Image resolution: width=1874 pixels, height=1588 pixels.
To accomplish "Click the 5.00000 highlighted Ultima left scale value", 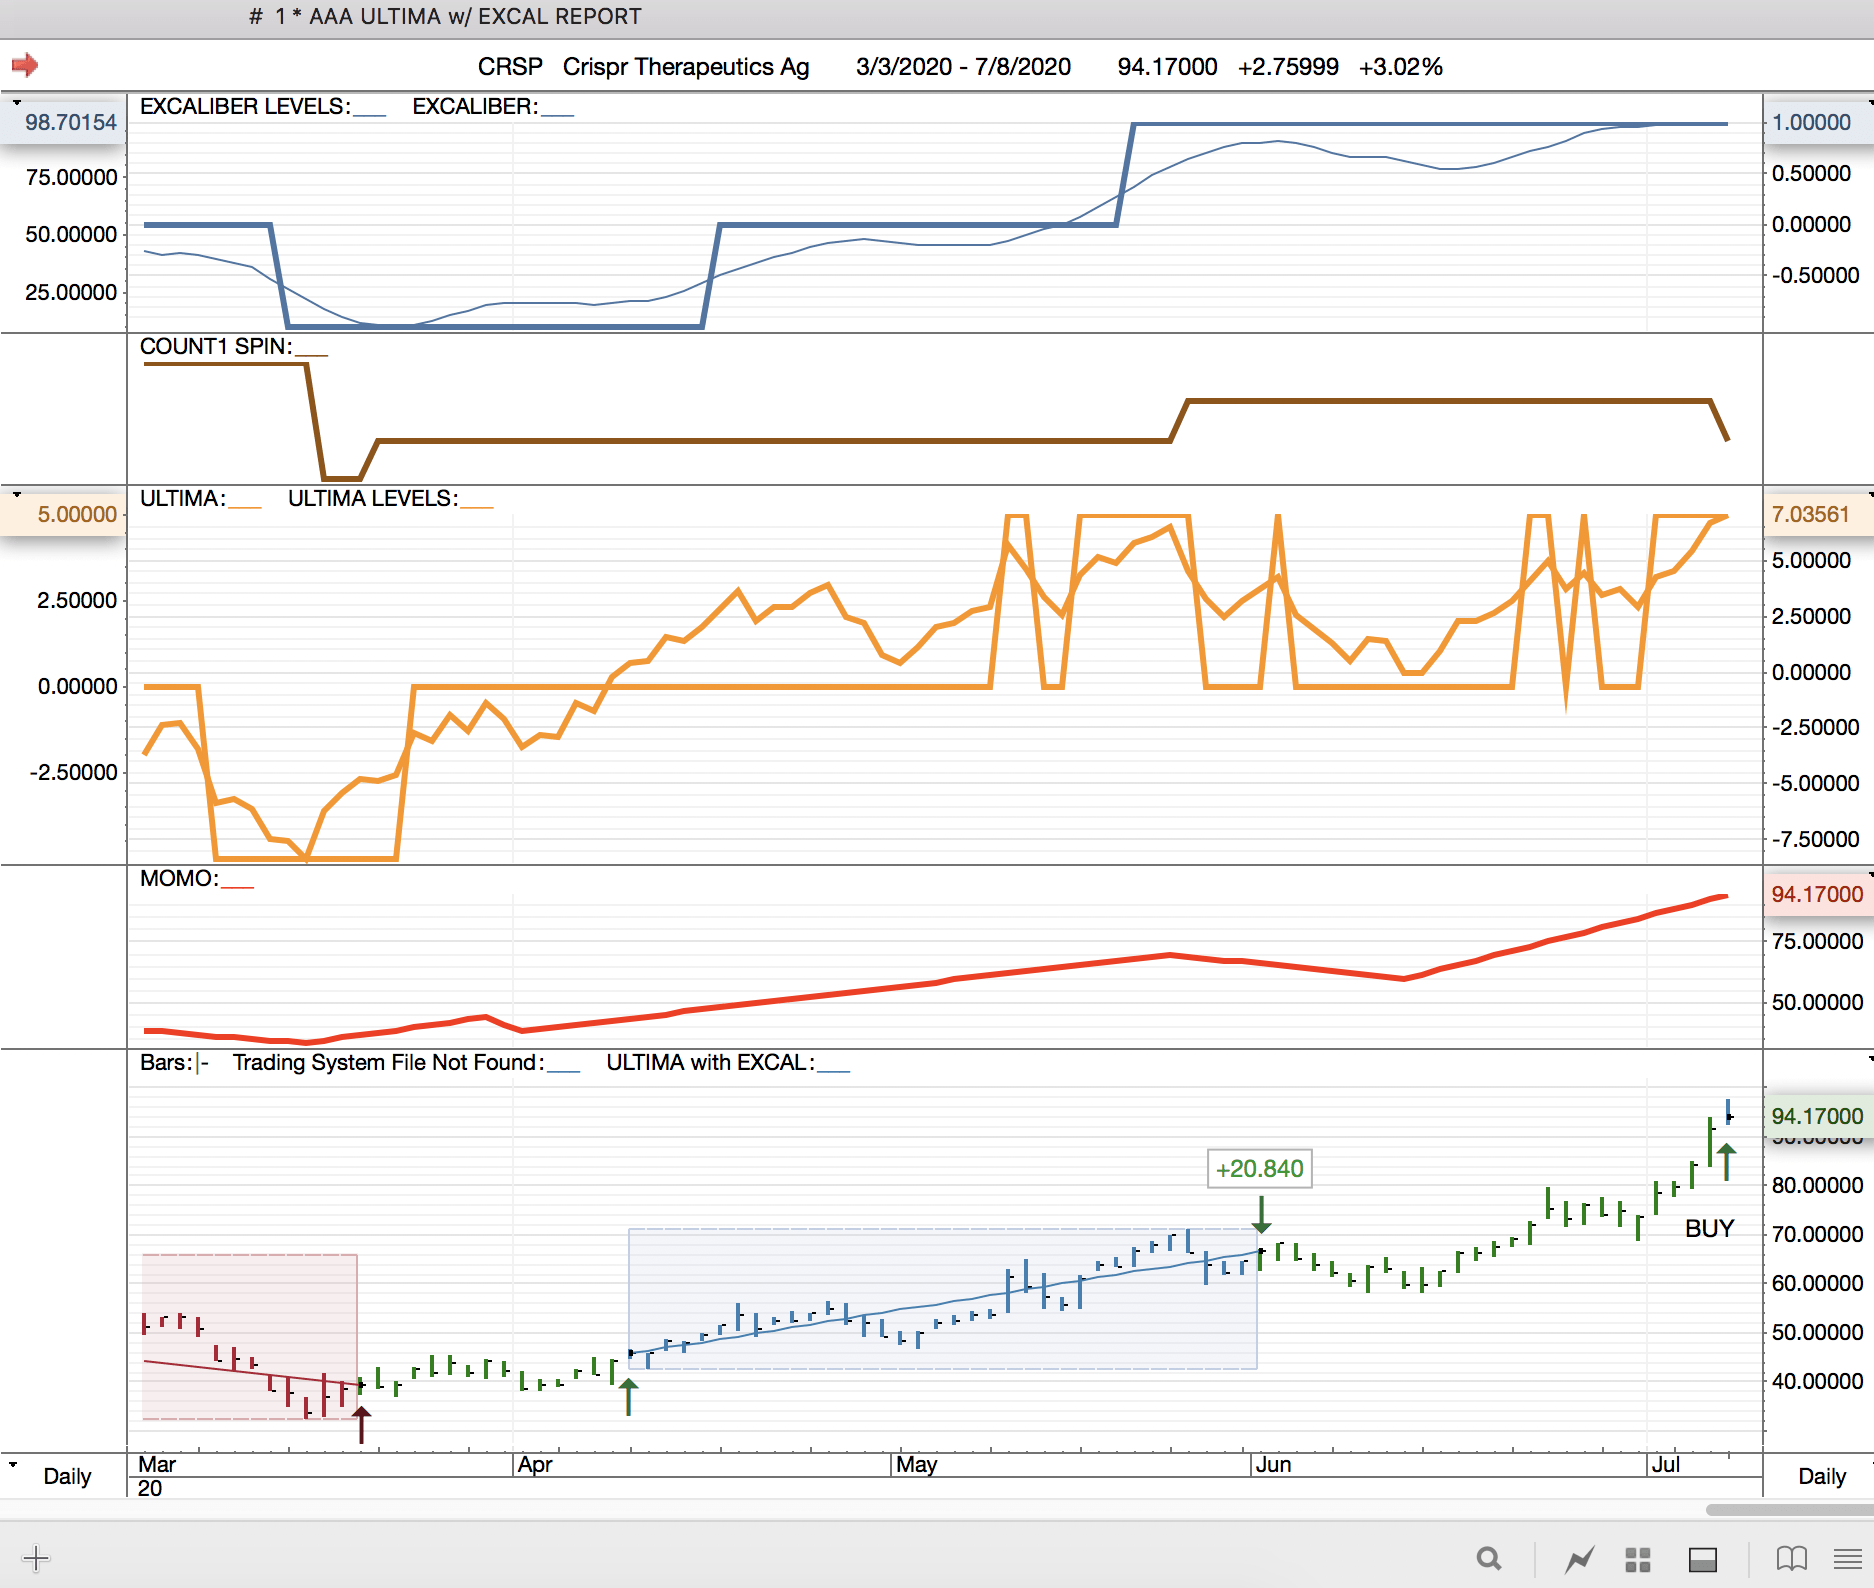I will click(x=77, y=514).
